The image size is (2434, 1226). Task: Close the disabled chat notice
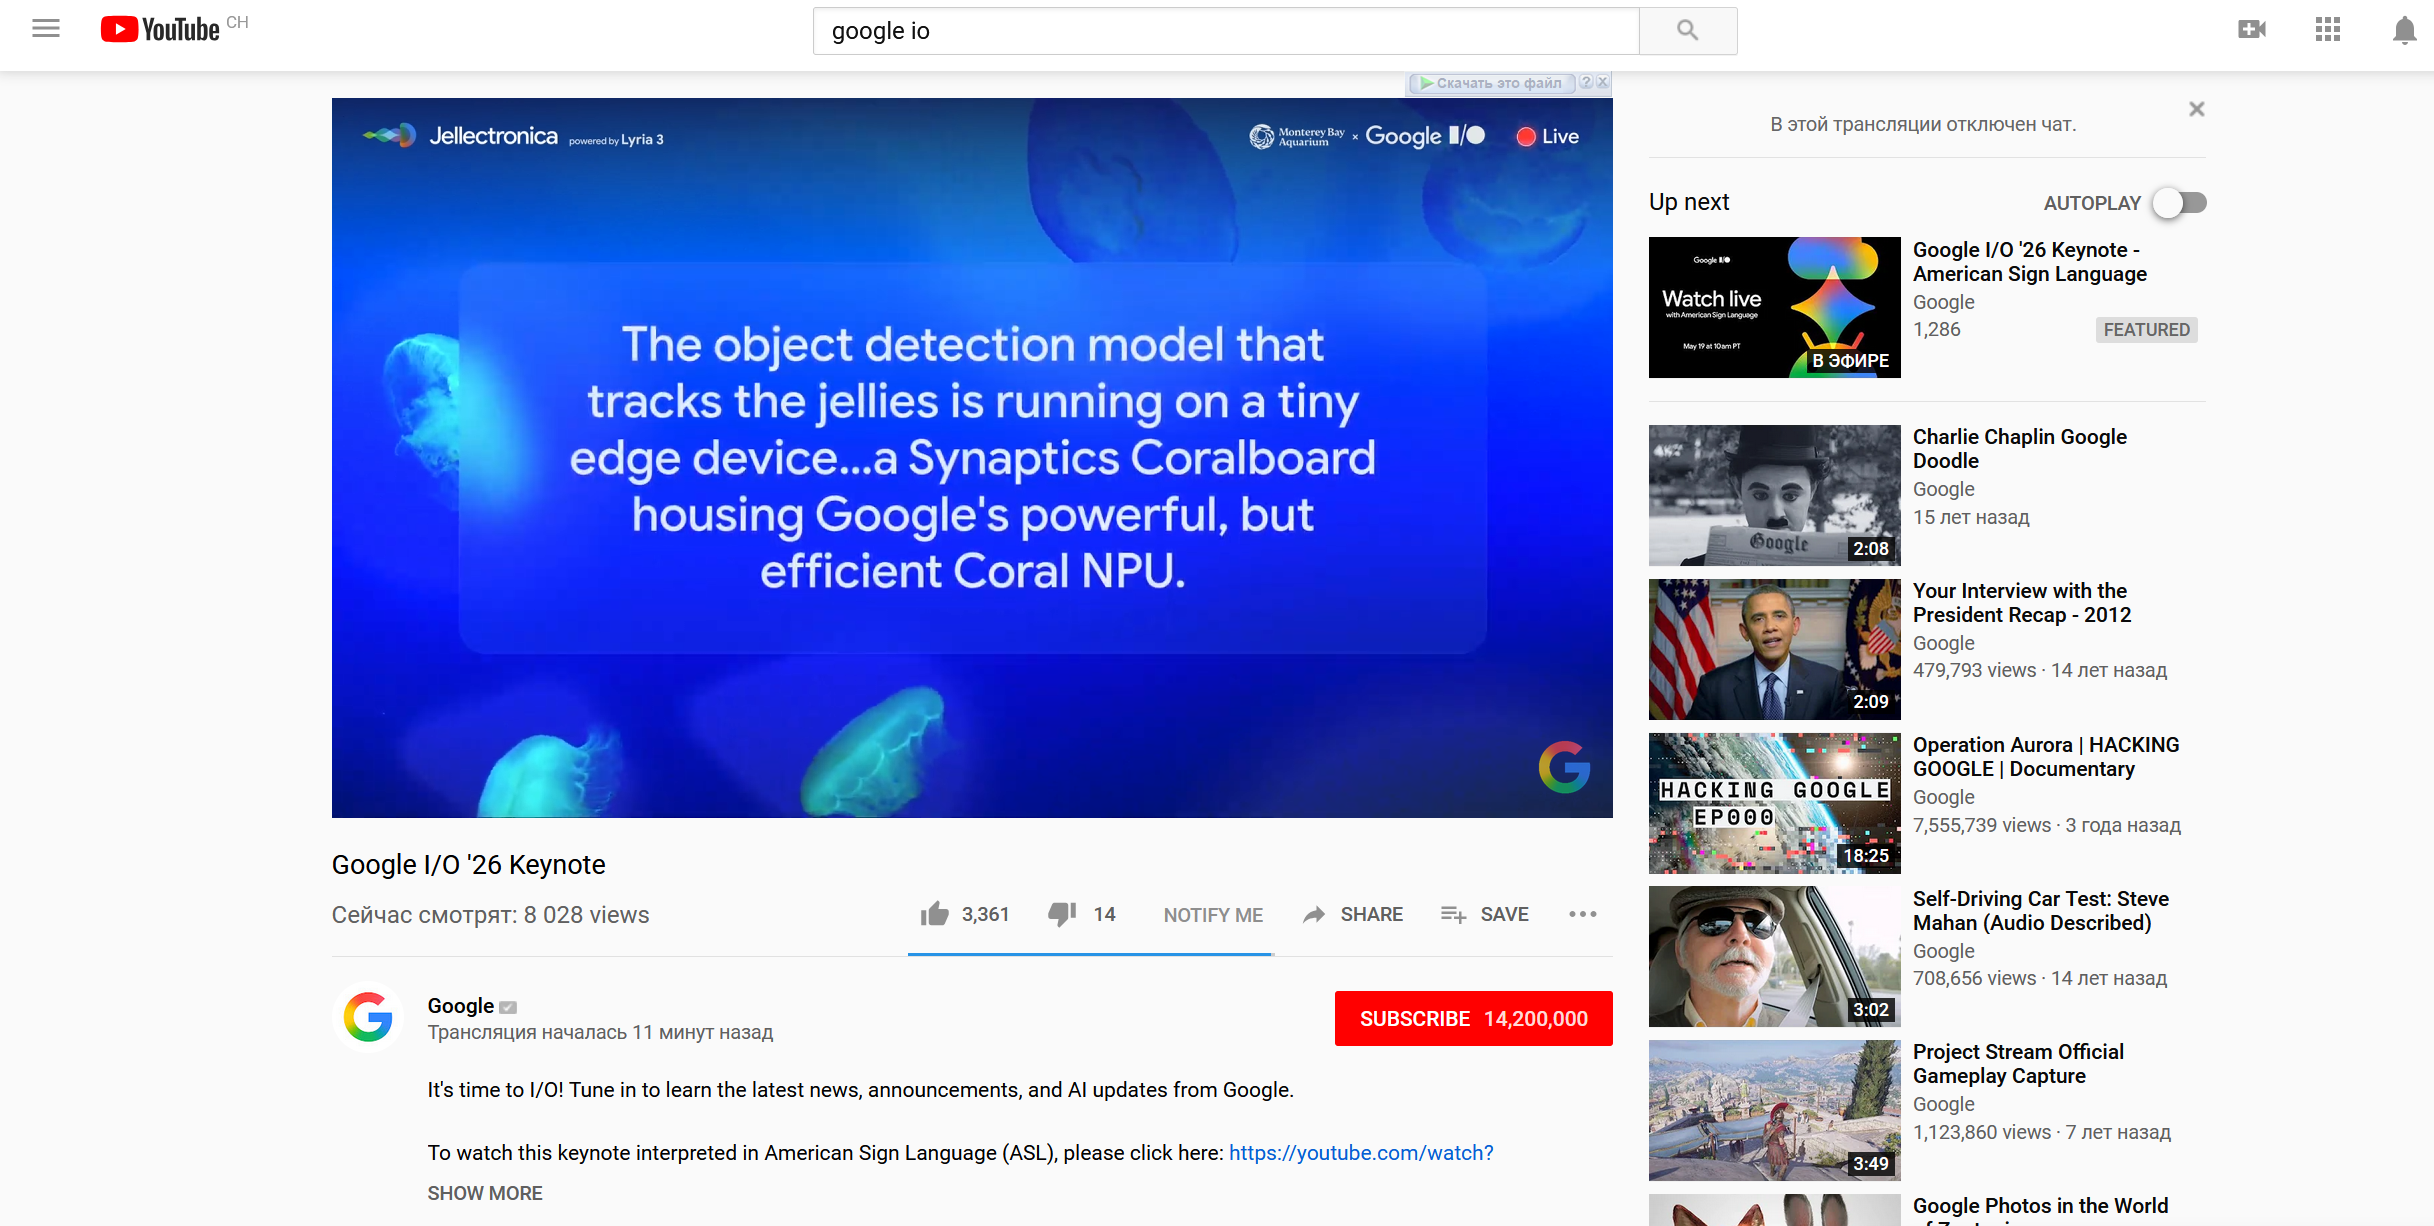[2197, 109]
